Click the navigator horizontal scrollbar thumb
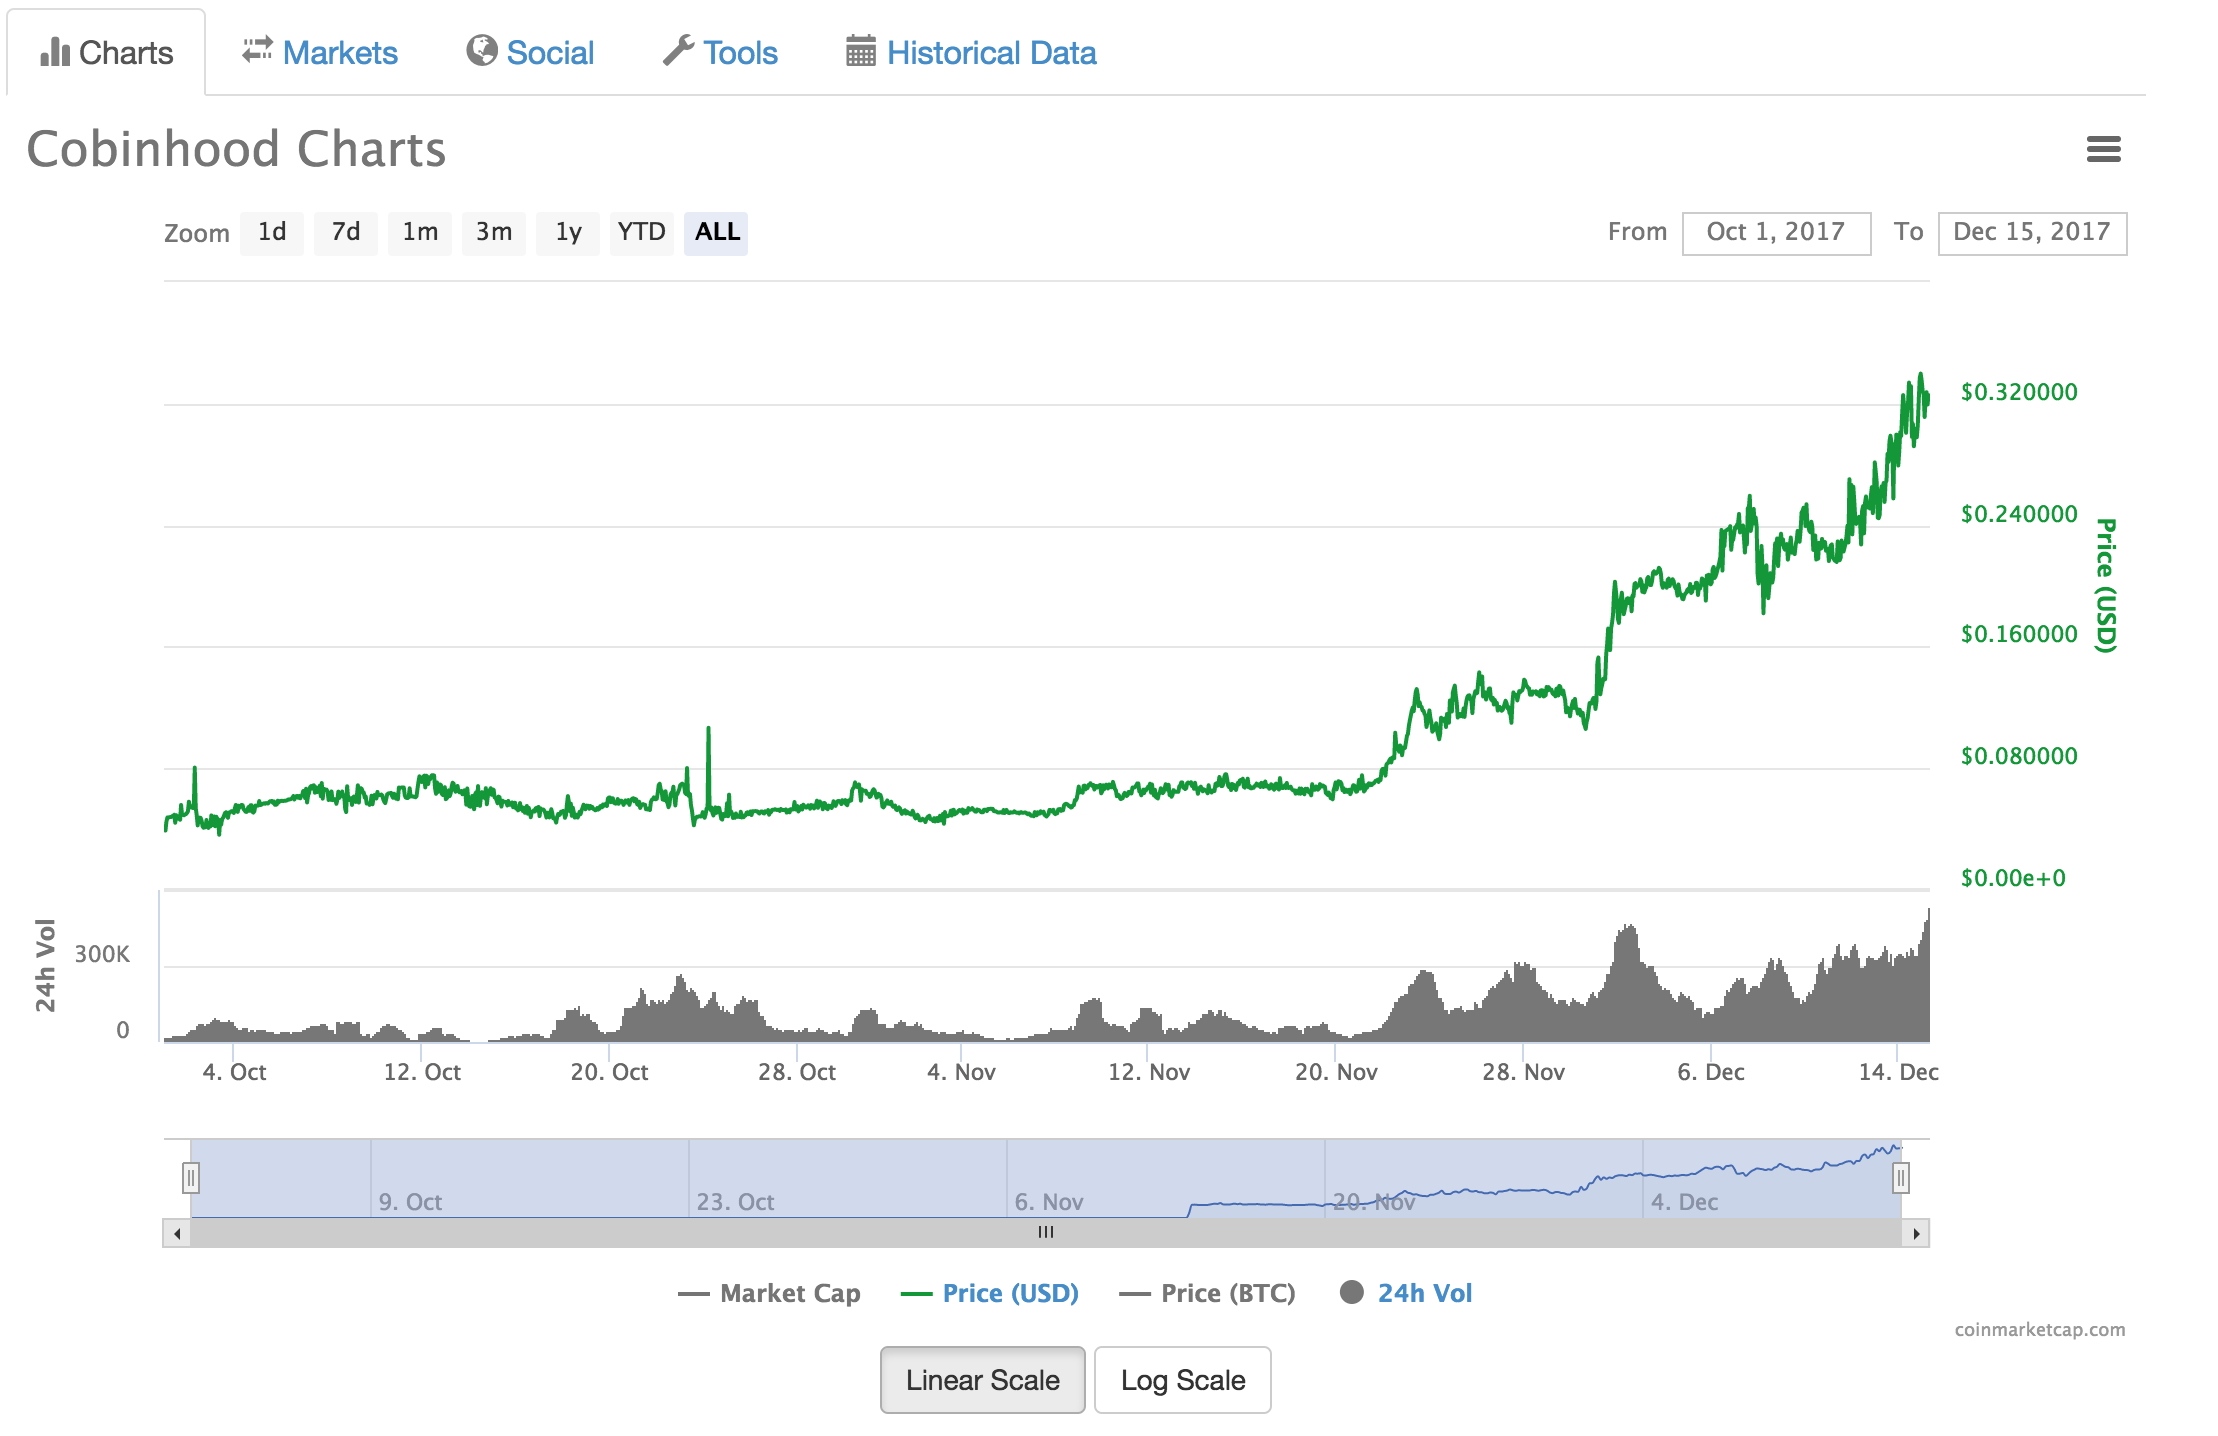The height and width of the screenshot is (1436, 2218). tap(1046, 1233)
